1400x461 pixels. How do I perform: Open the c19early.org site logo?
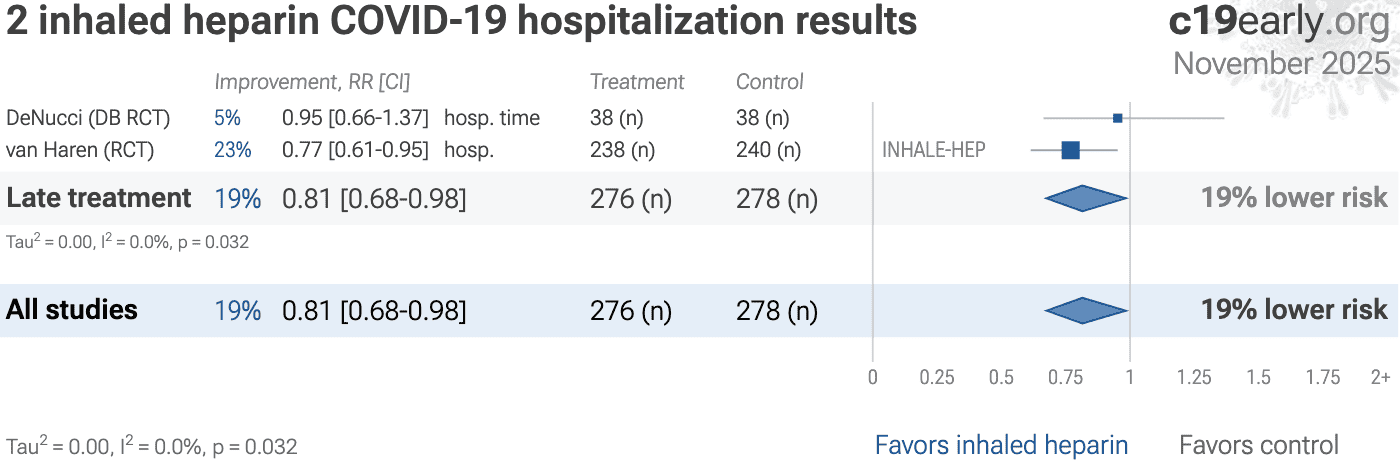(x=1278, y=22)
